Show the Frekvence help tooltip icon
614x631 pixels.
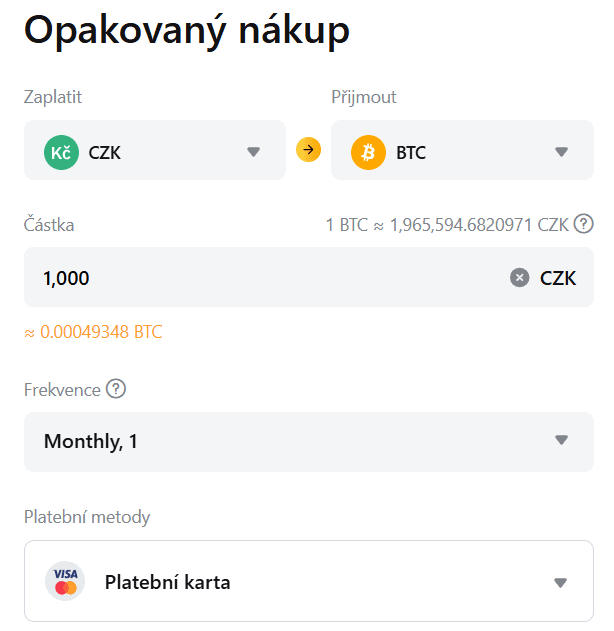coord(116,389)
